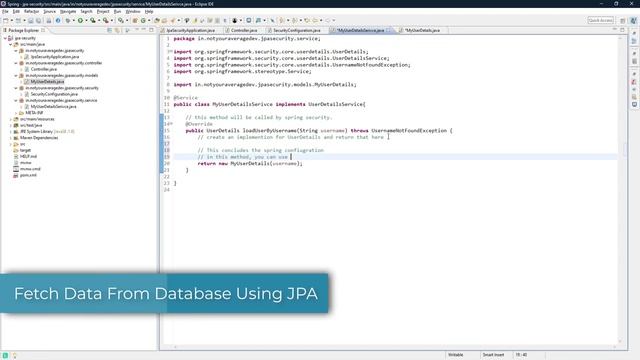Screen dimensions: 640x360
Task: Toggle Link with Editor in Package Explorer
Action: pos(117,30)
